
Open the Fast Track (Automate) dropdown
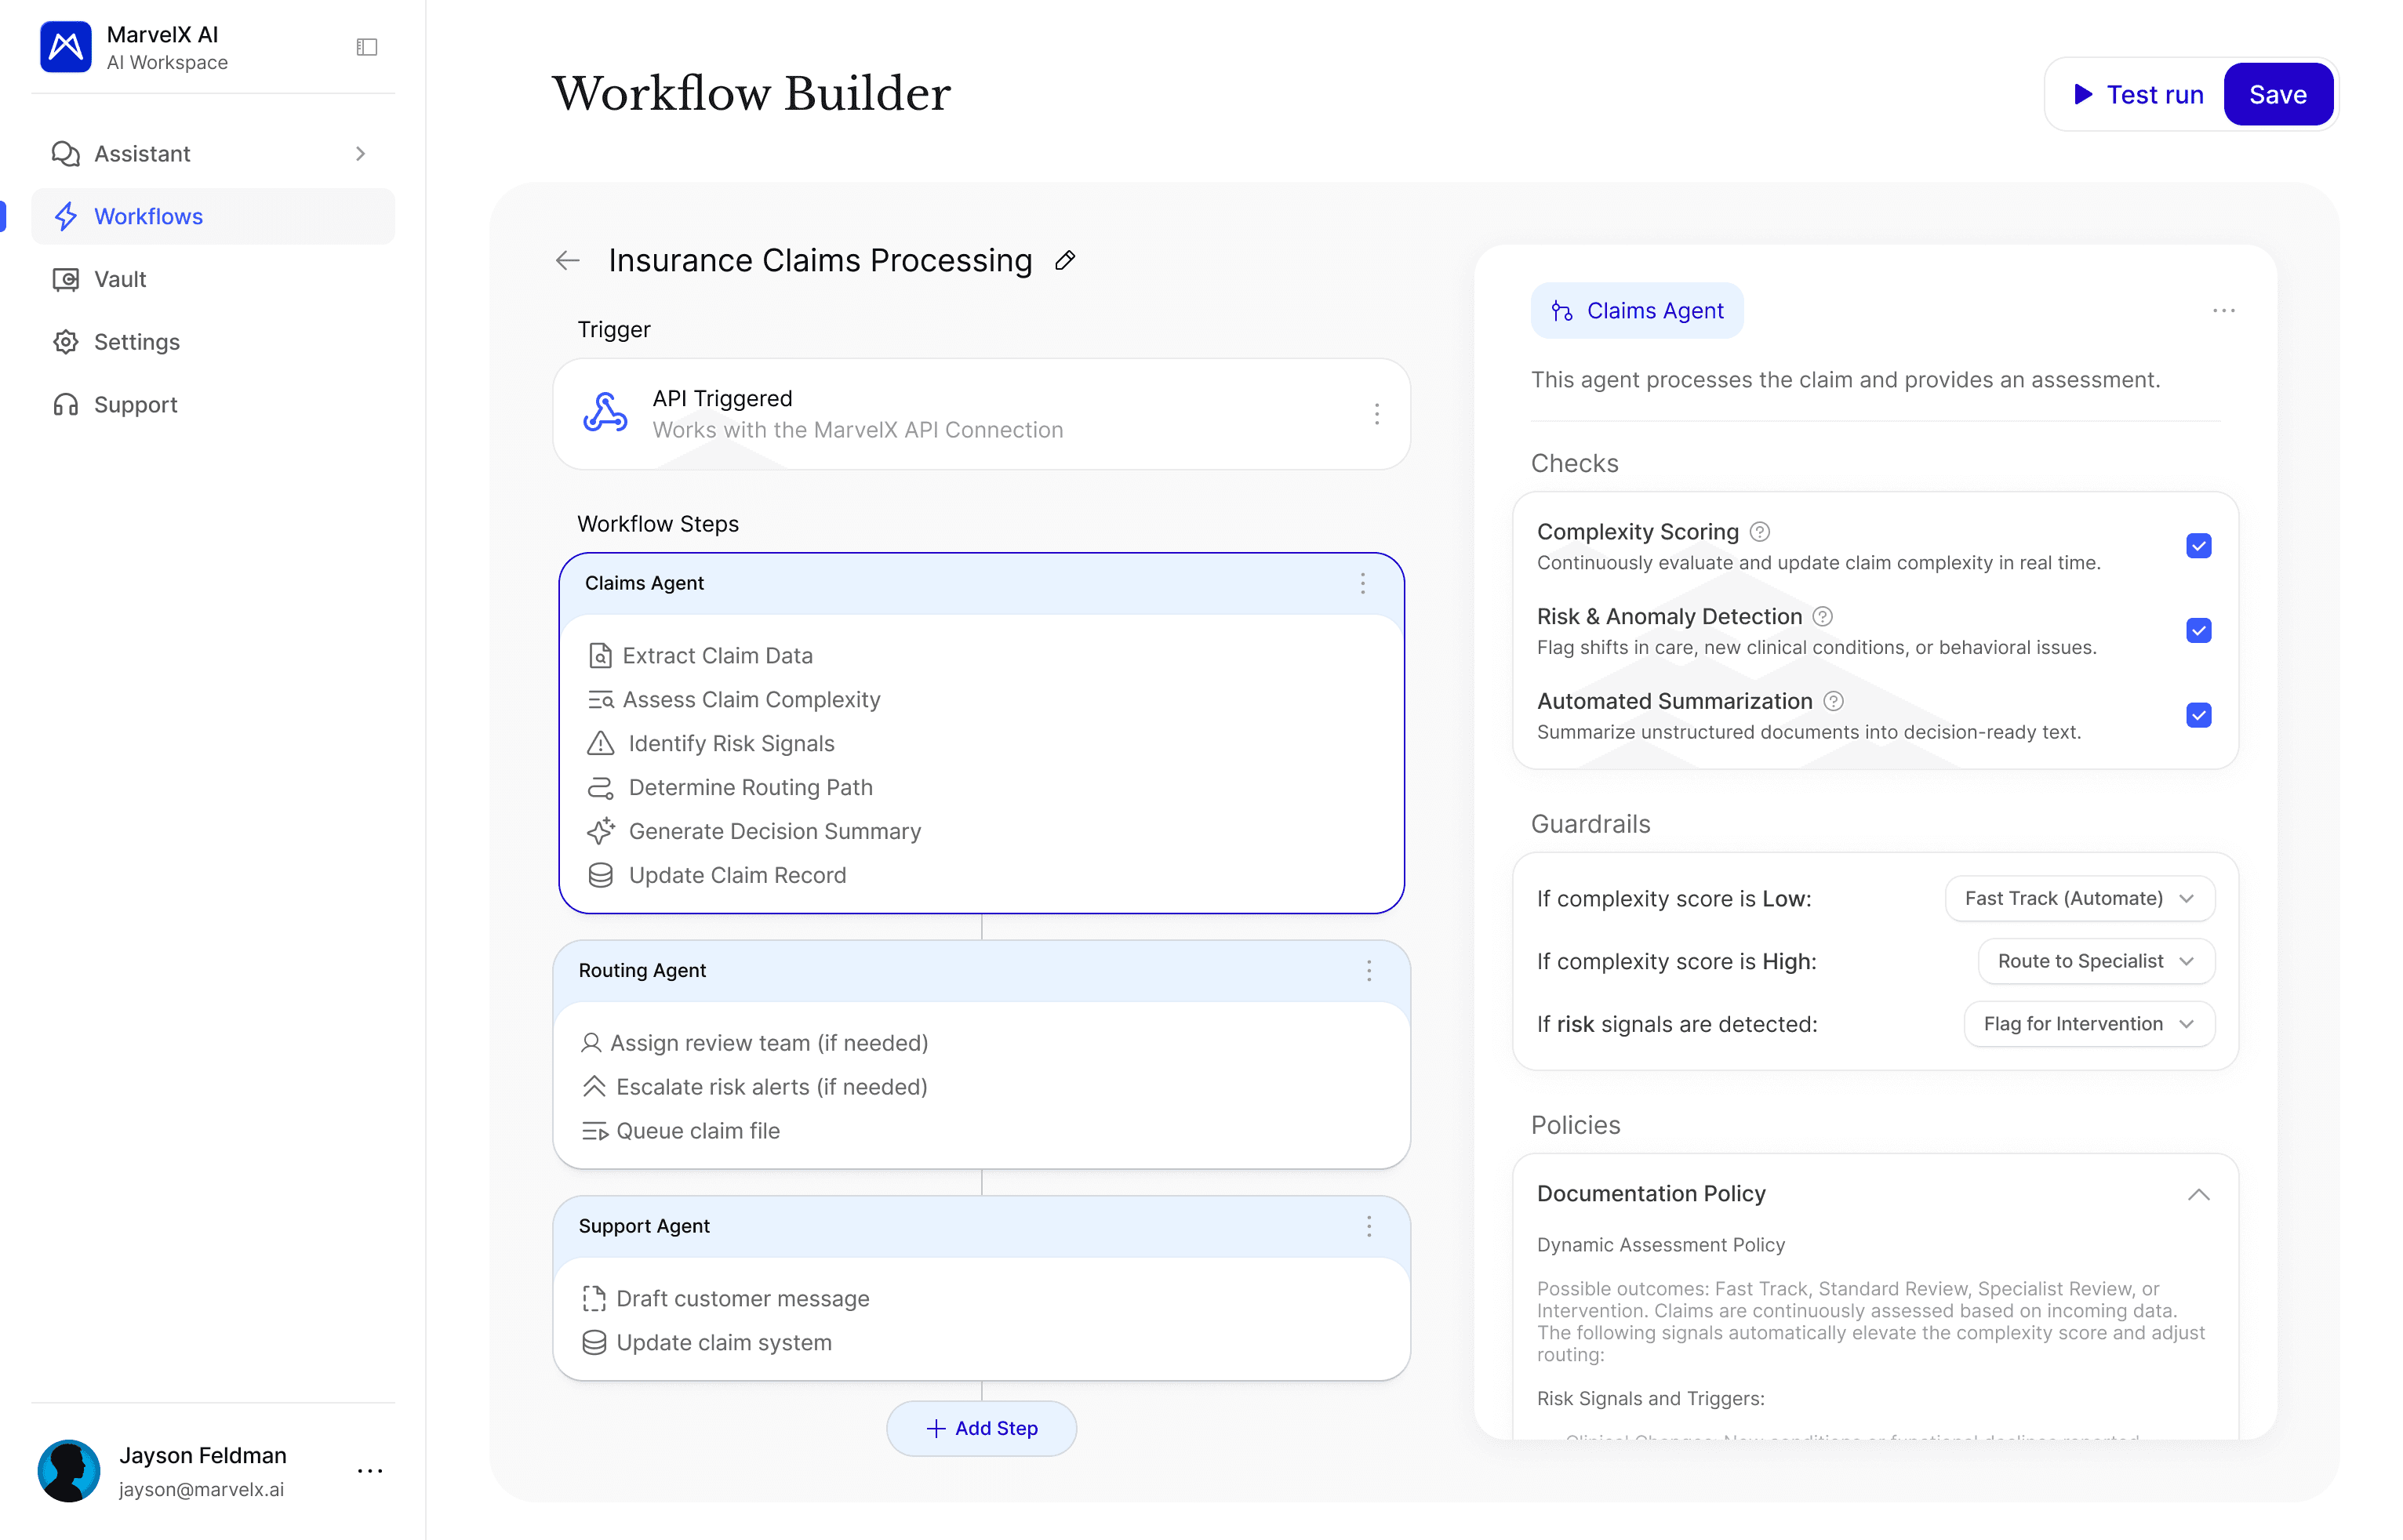(2079, 898)
